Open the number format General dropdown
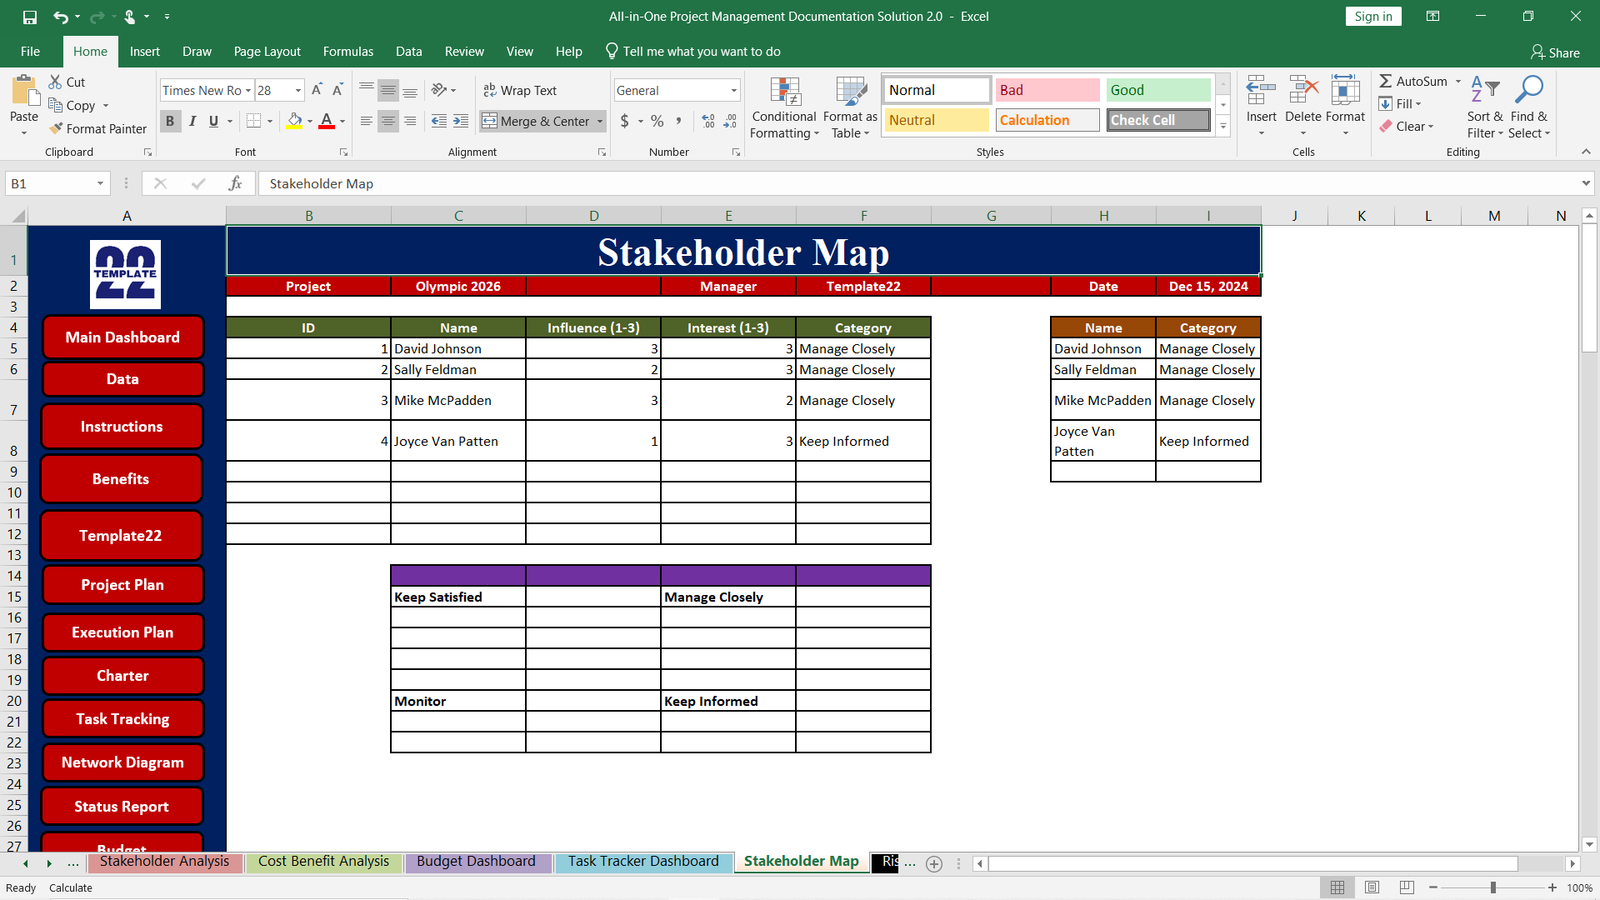The image size is (1600, 900). [x=734, y=90]
